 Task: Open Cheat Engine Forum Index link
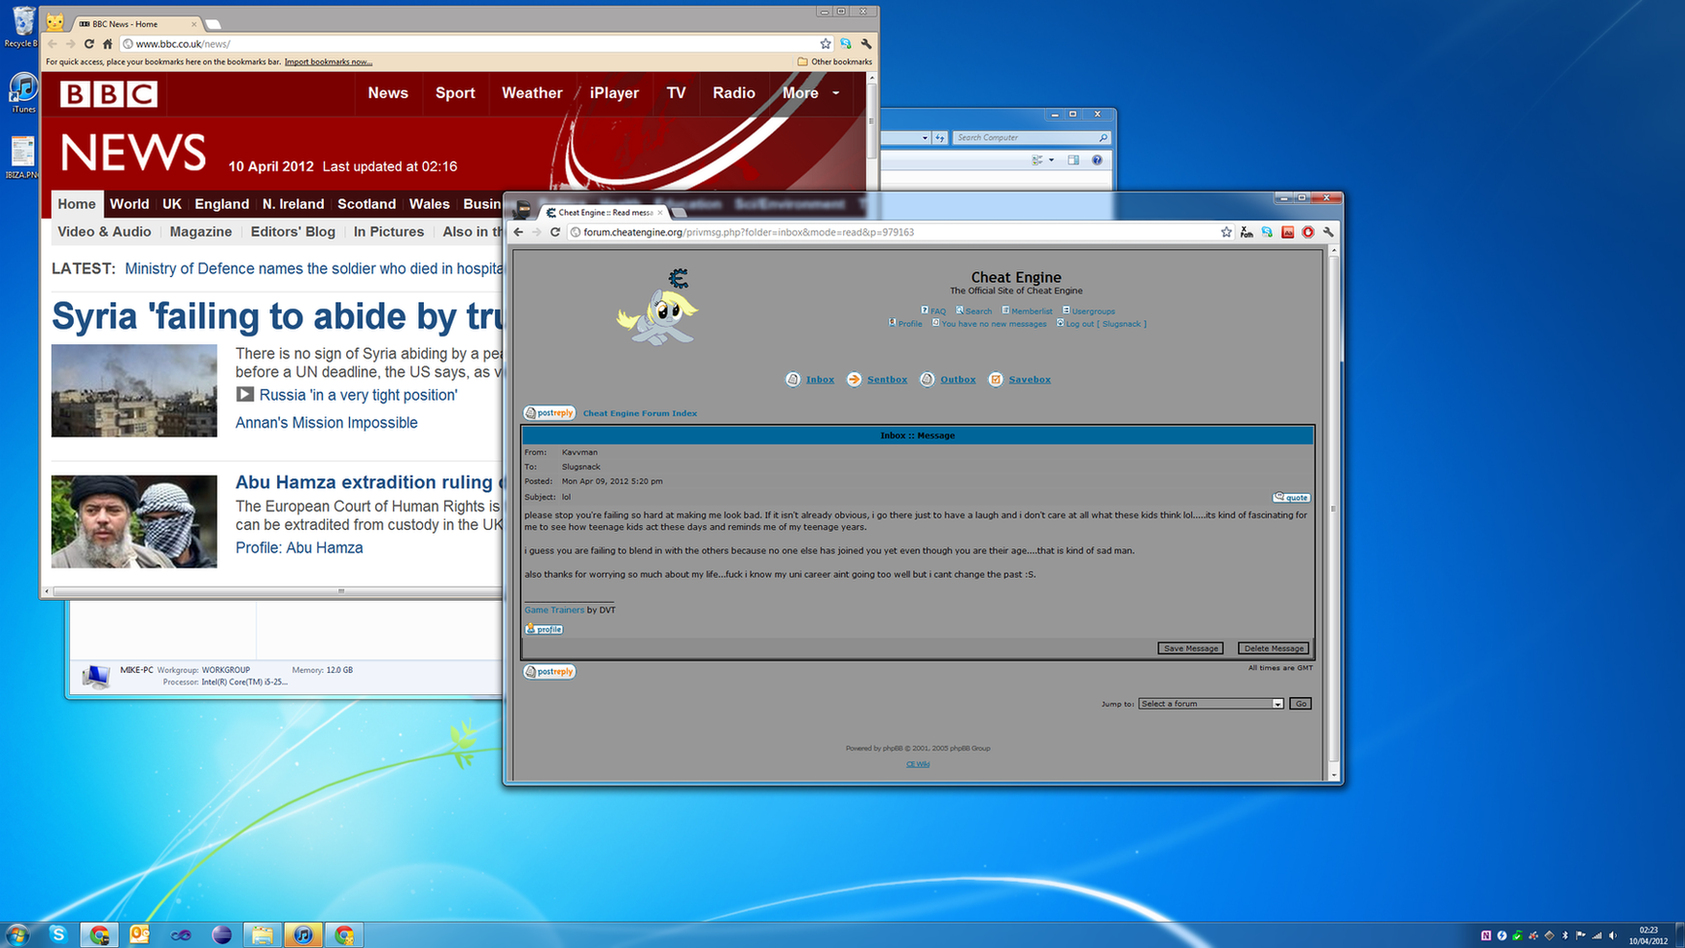pos(640,413)
